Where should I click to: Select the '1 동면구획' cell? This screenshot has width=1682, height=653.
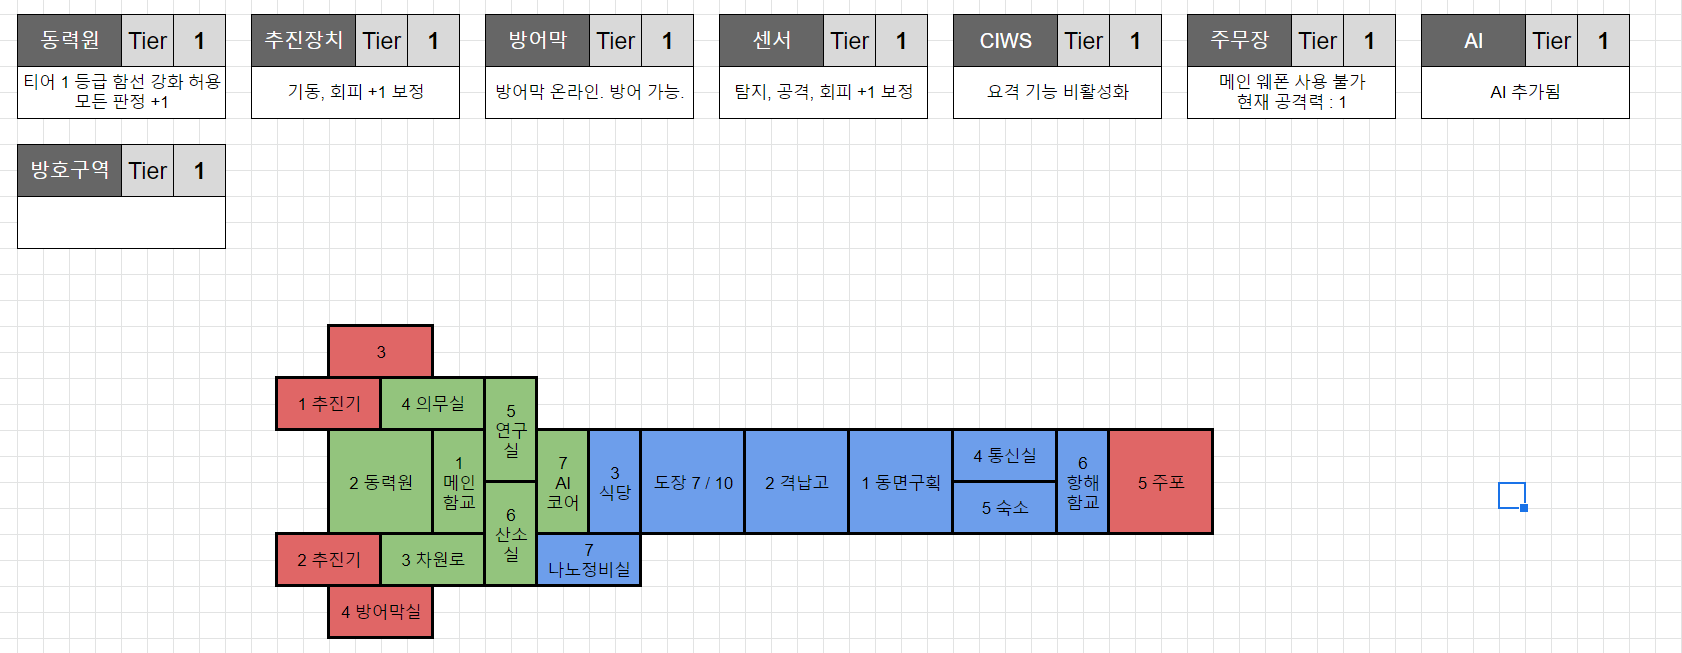[901, 482]
